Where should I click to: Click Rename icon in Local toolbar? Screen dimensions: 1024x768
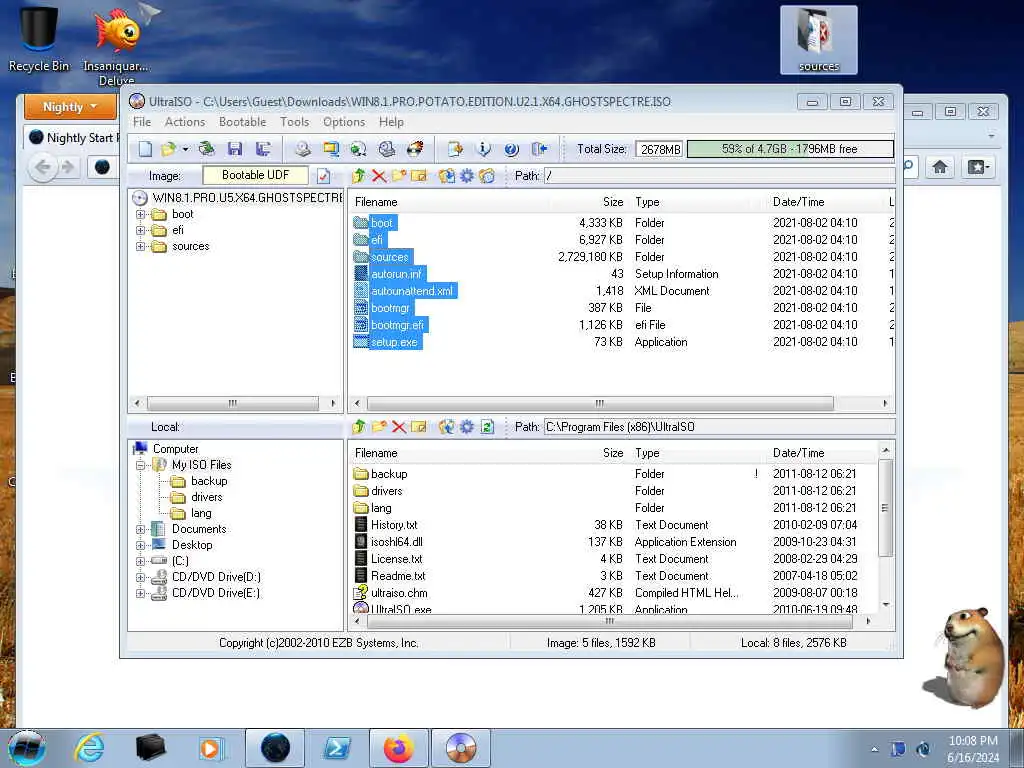pyautogui.click(x=419, y=427)
